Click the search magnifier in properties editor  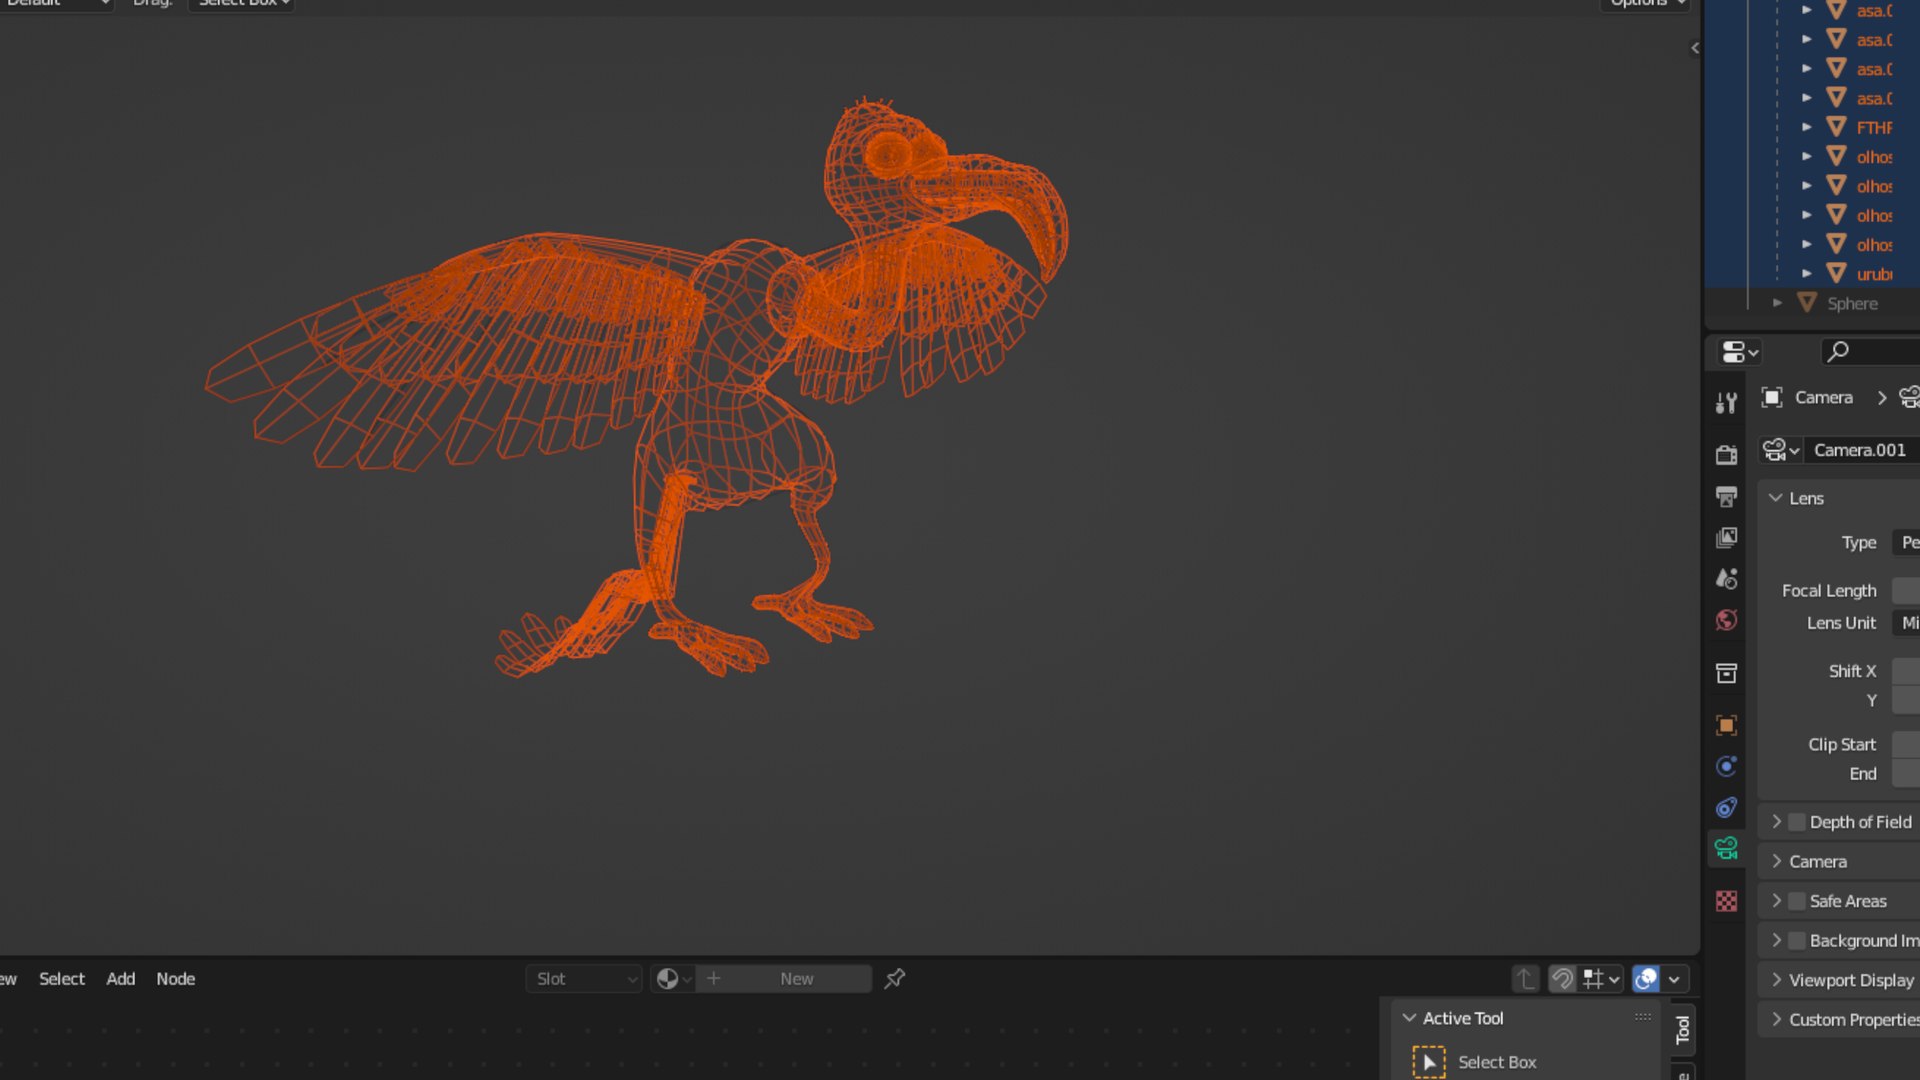click(x=1837, y=352)
